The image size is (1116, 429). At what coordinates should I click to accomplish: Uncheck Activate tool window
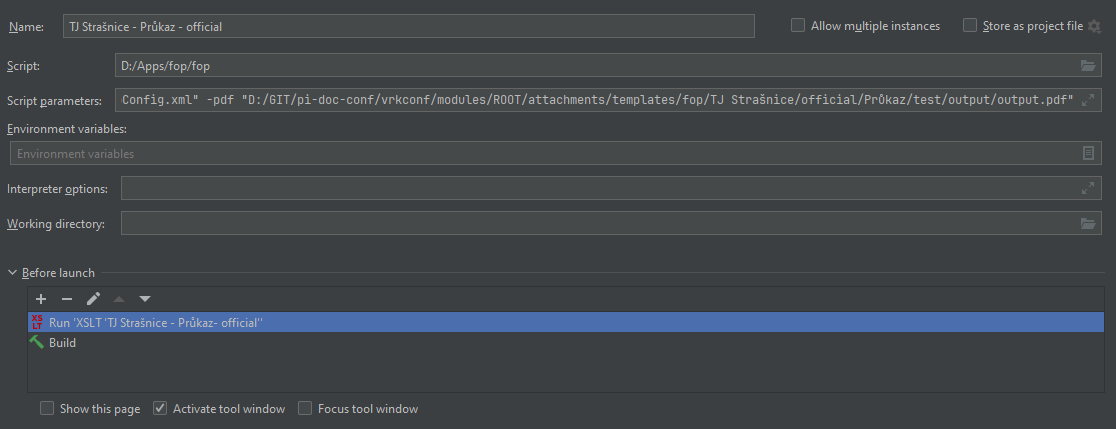tap(160, 409)
